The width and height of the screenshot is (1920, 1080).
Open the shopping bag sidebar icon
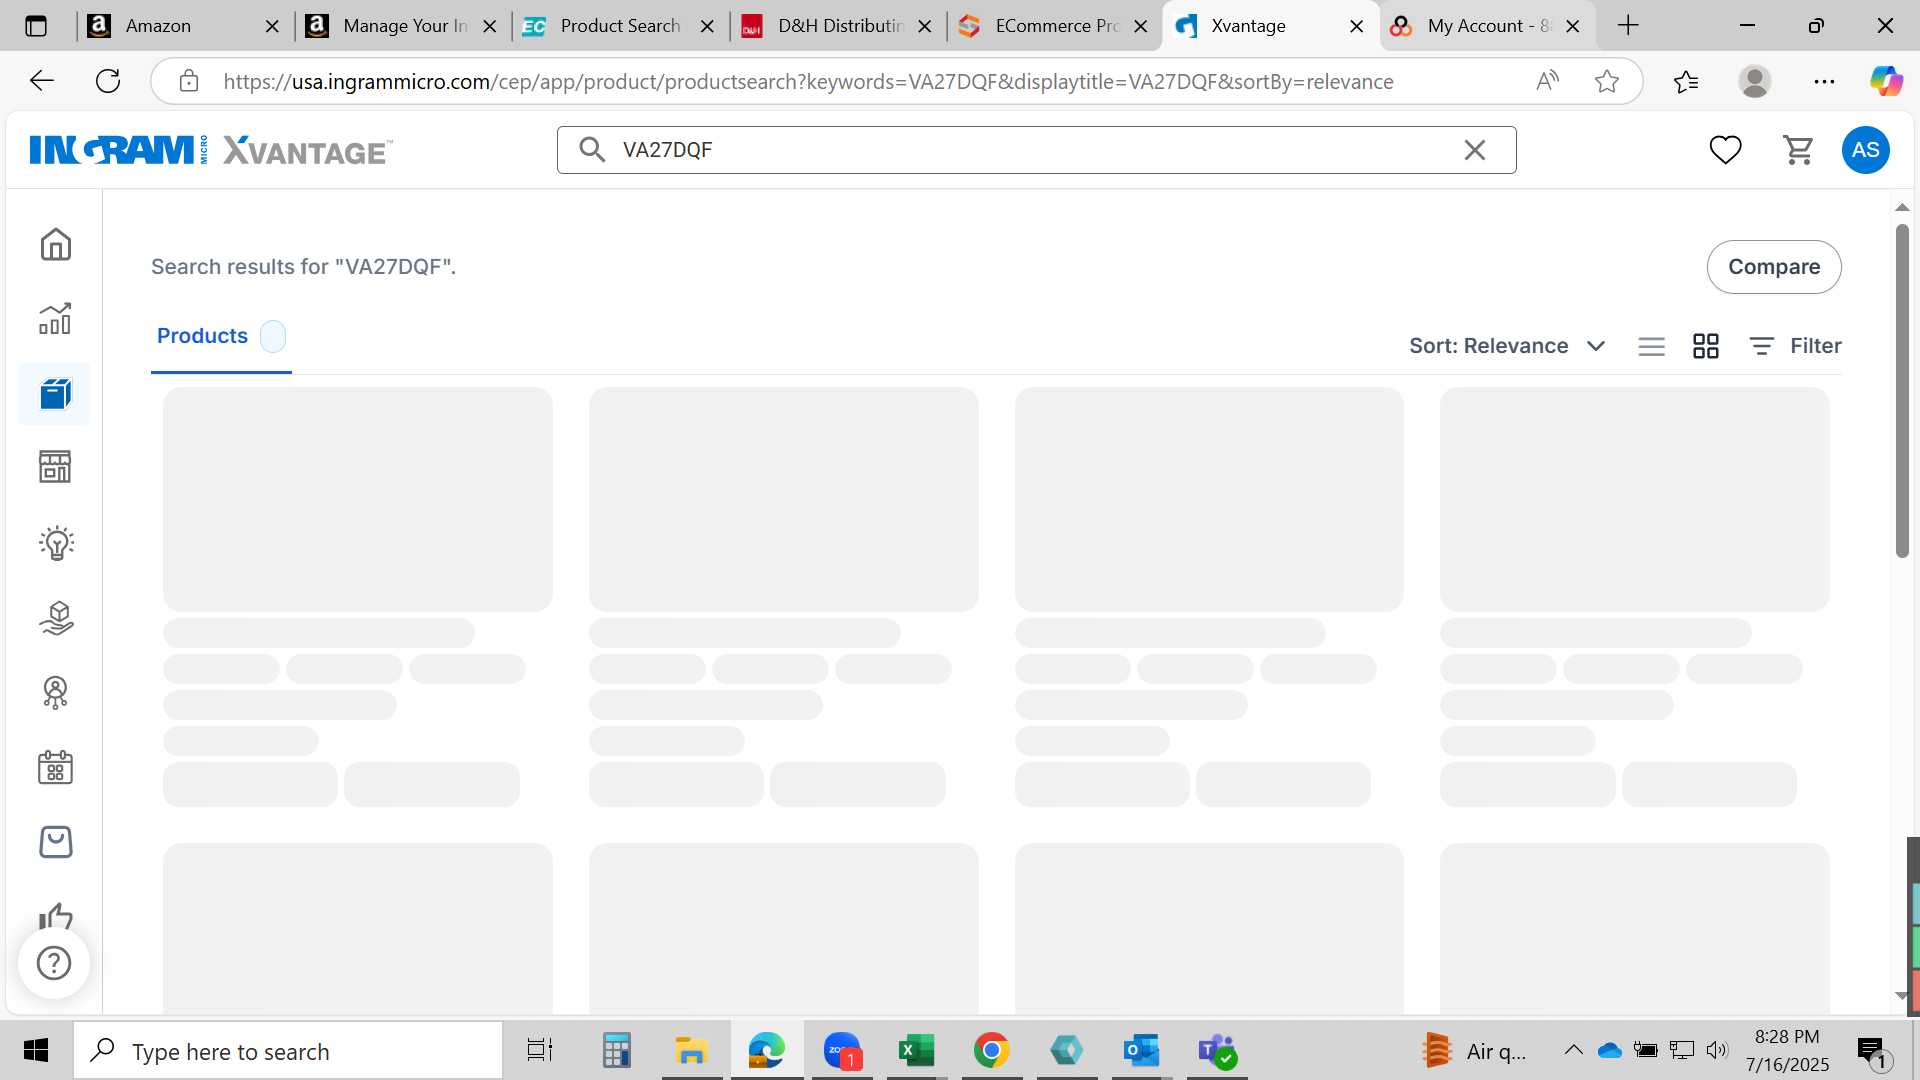pyautogui.click(x=55, y=842)
